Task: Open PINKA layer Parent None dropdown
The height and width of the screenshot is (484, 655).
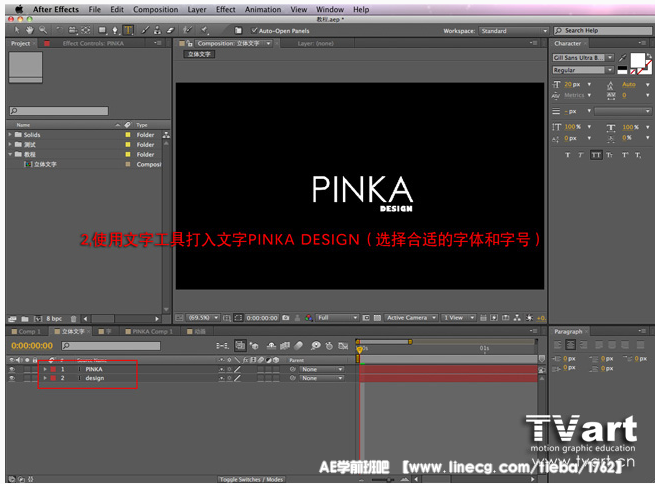Action: pyautogui.click(x=322, y=369)
